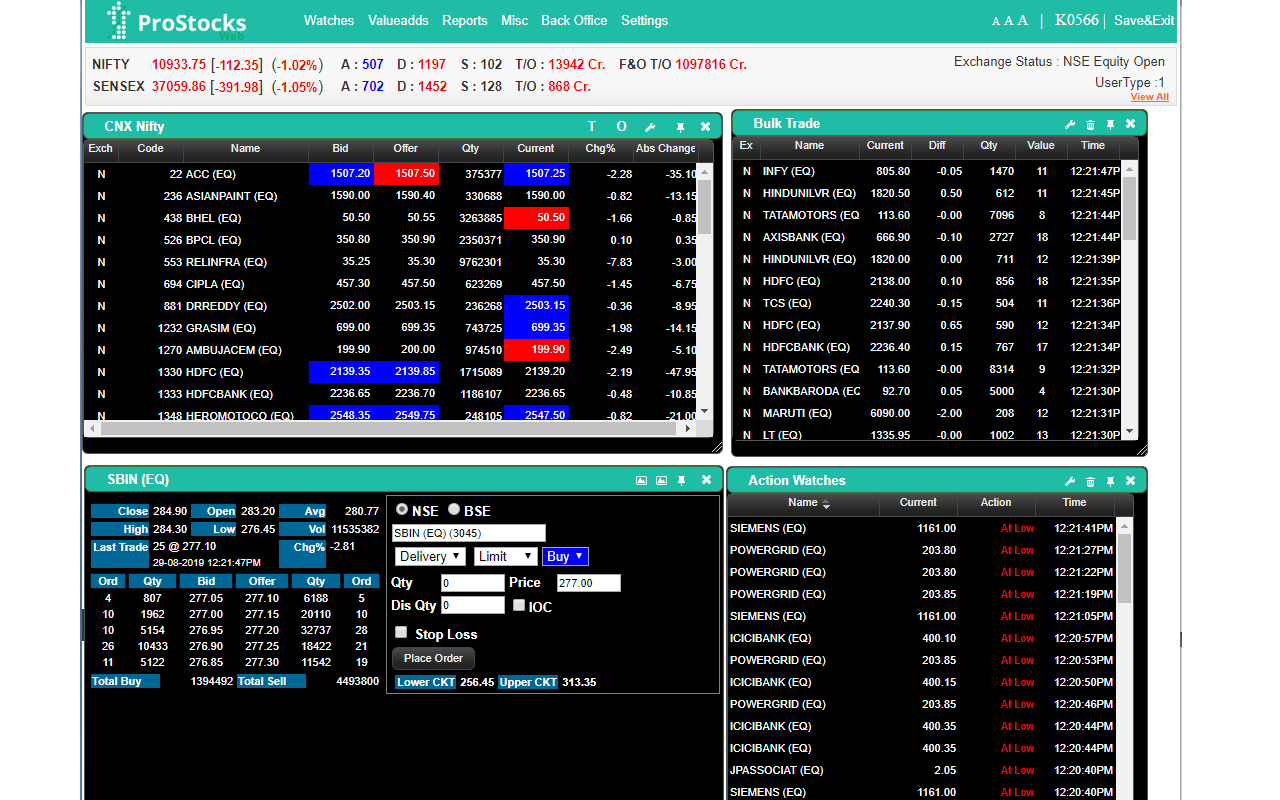The height and width of the screenshot is (800, 1280).
Task: Open Action Watches wrench settings
Action: coord(1070,481)
